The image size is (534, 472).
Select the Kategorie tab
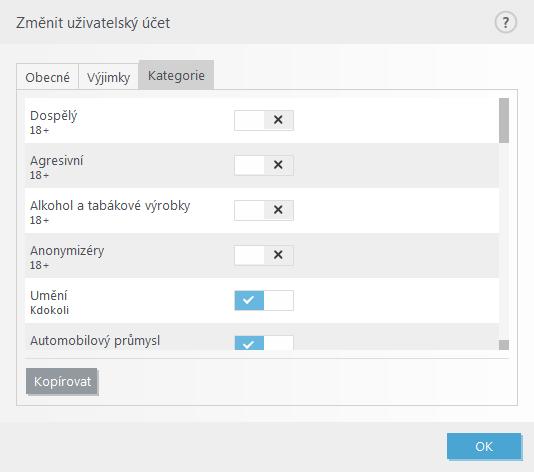(x=176, y=75)
